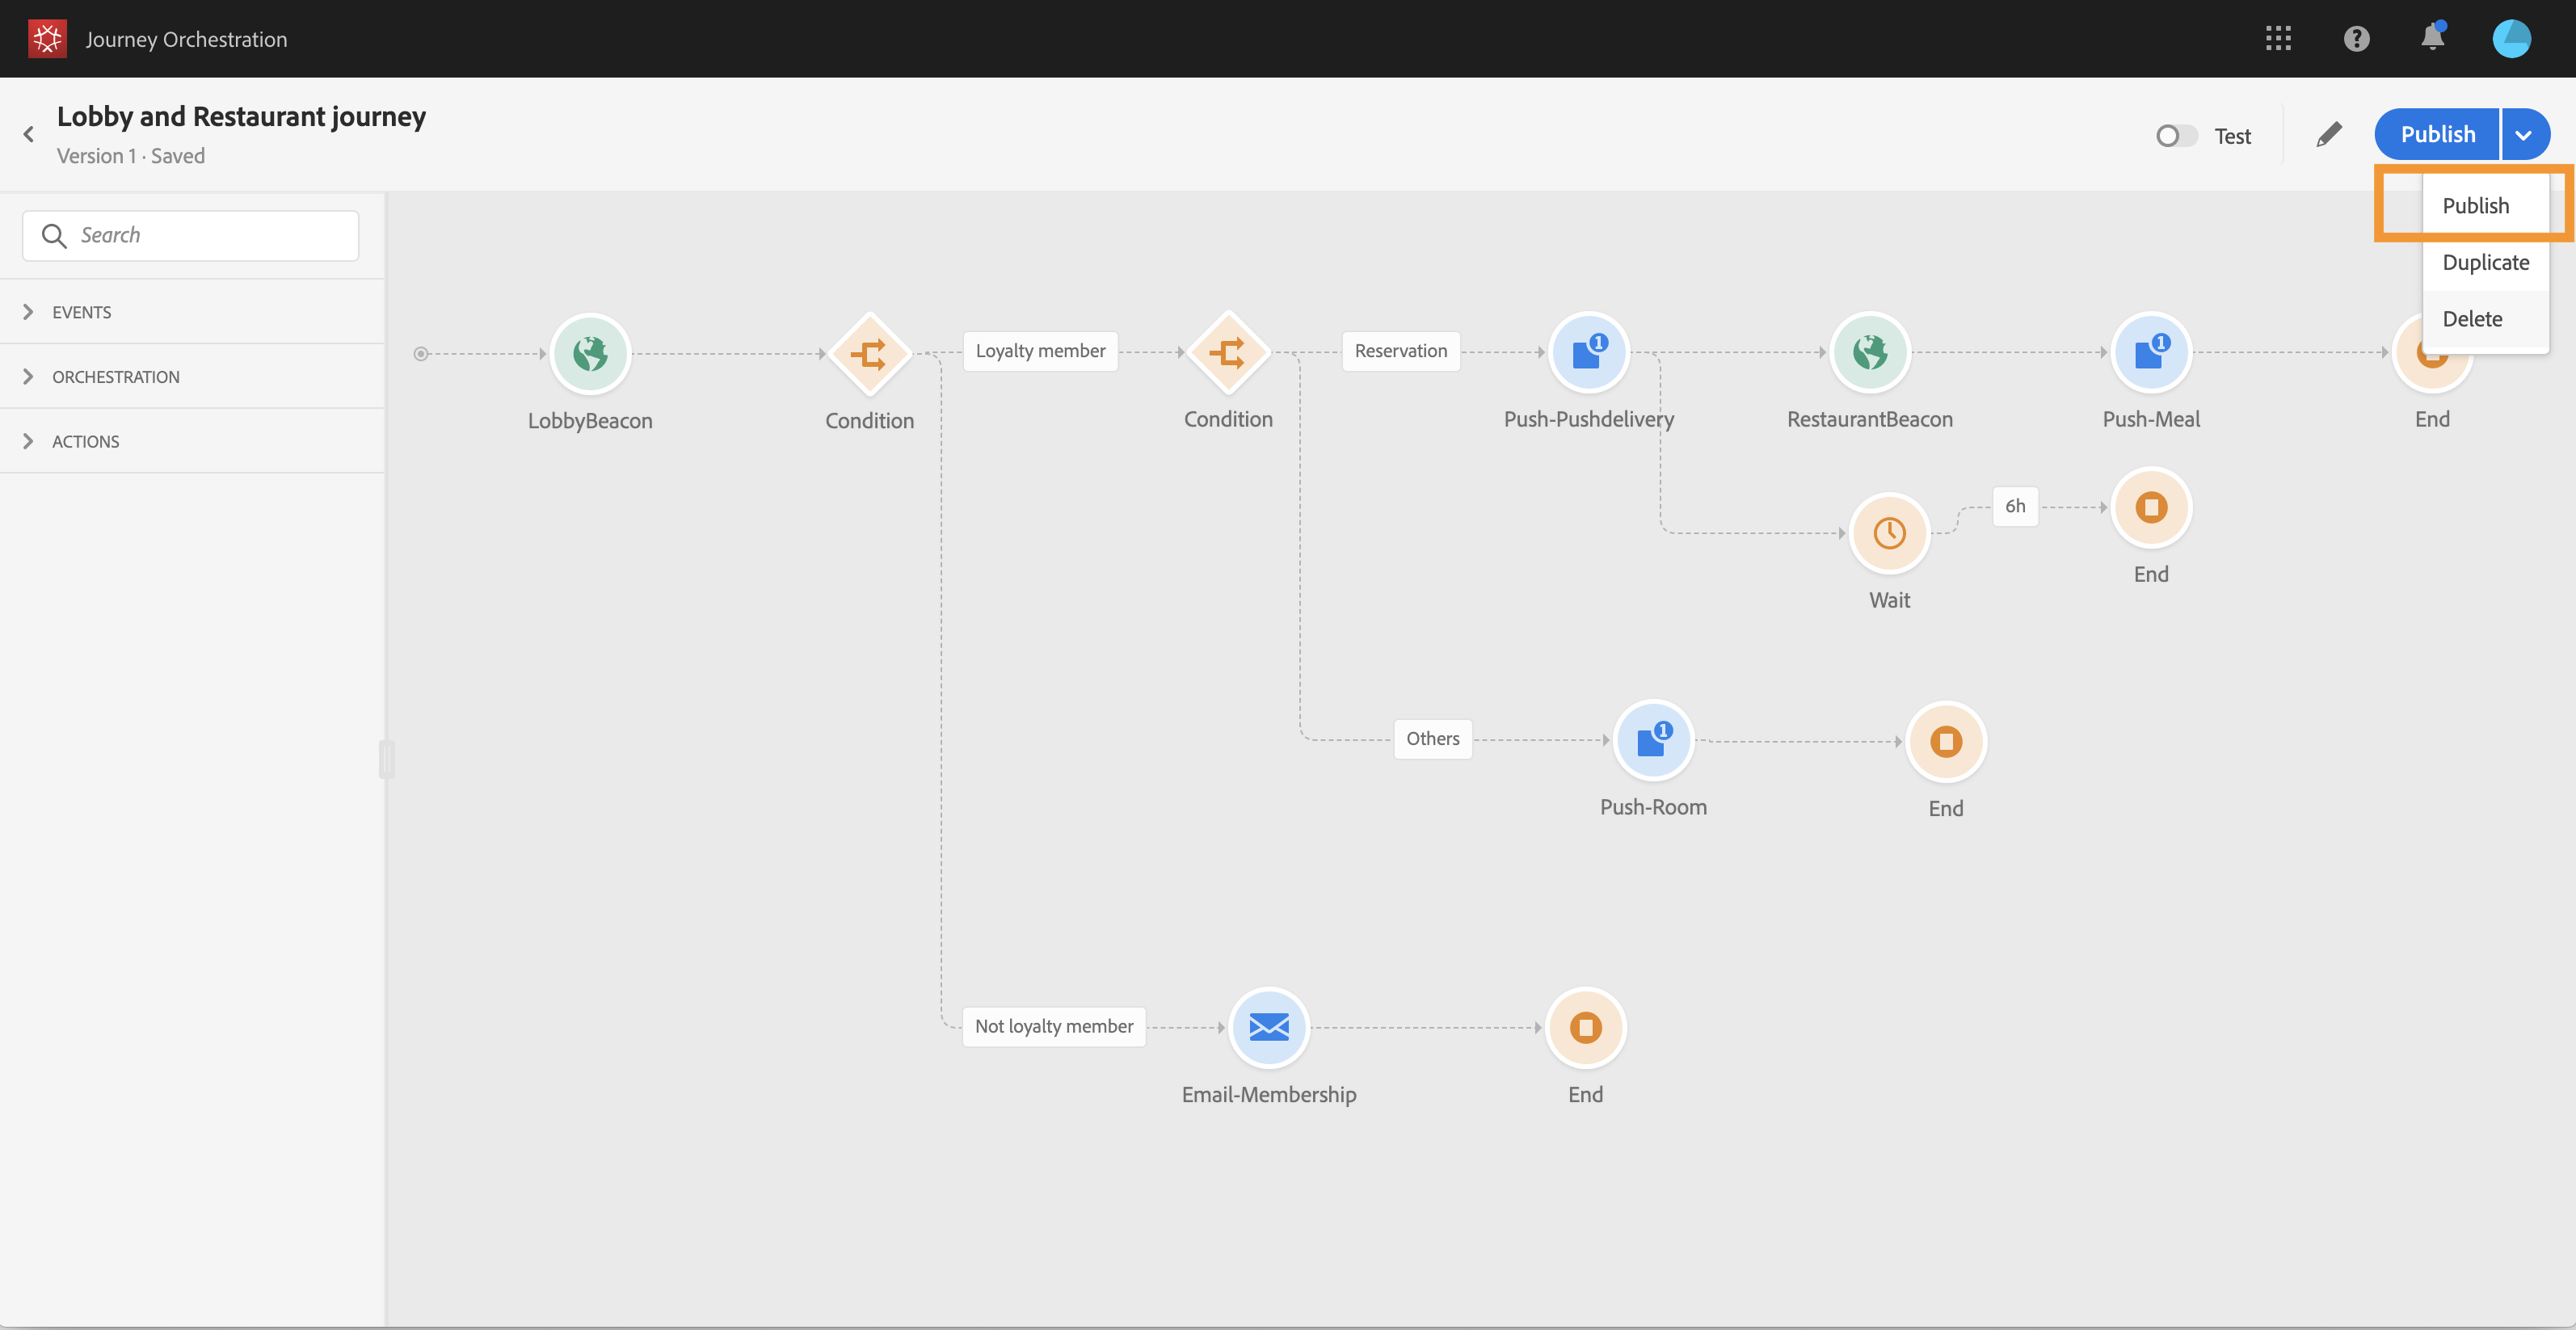This screenshot has height=1330, width=2576.
Task: Select the Push-Room action node
Action: [x=1653, y=741]
